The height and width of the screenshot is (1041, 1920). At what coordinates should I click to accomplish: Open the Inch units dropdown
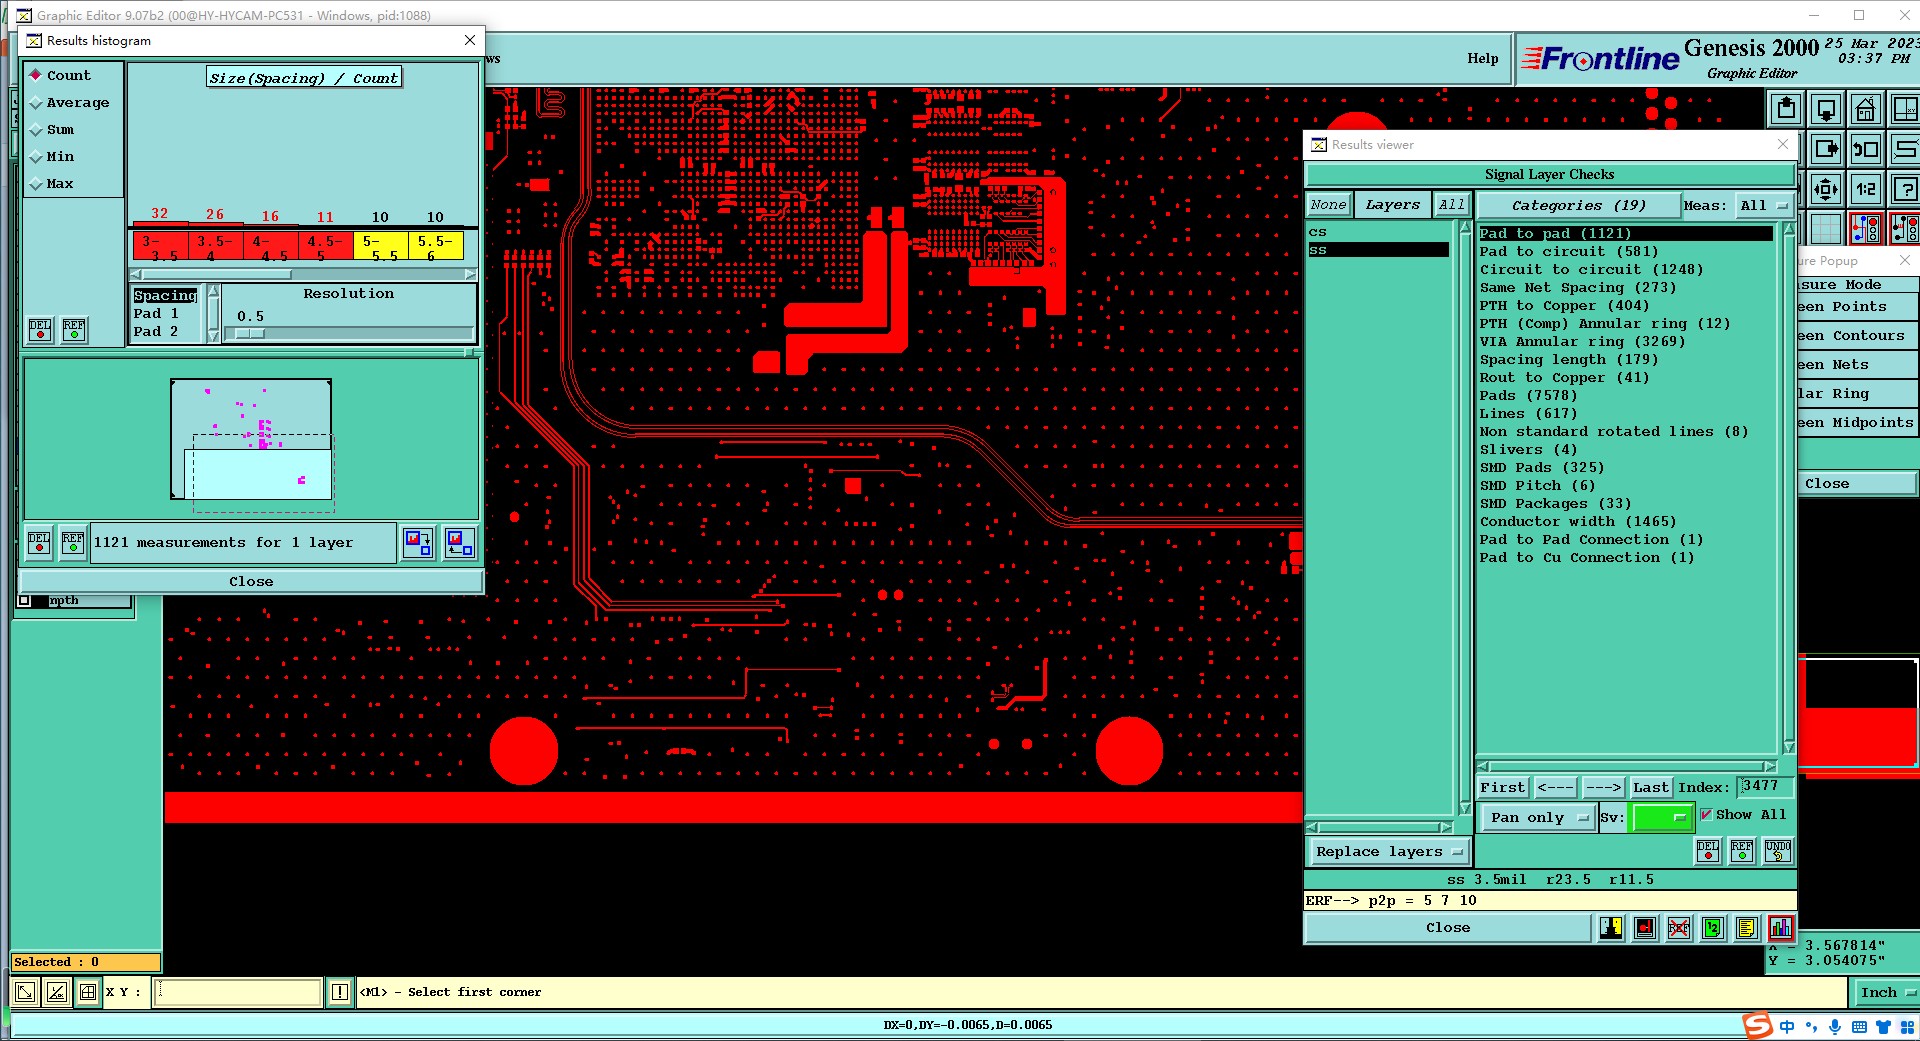coord(1886,992)
